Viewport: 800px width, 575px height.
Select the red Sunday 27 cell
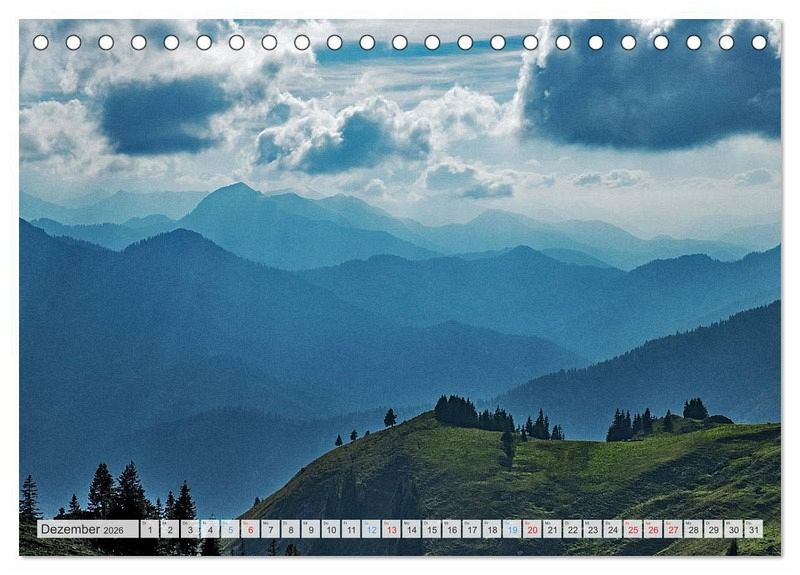tap(673, 529)
